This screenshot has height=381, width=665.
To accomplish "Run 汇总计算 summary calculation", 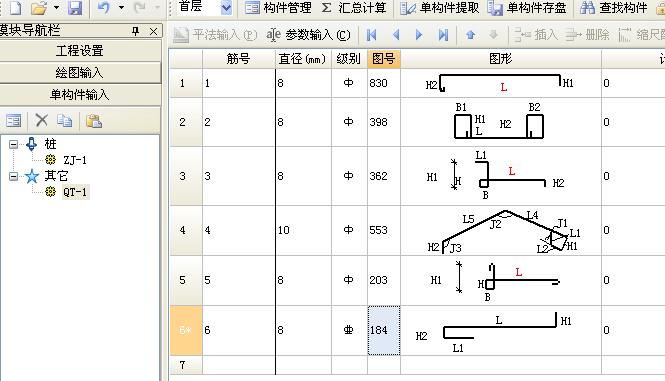I will (354, 8).
